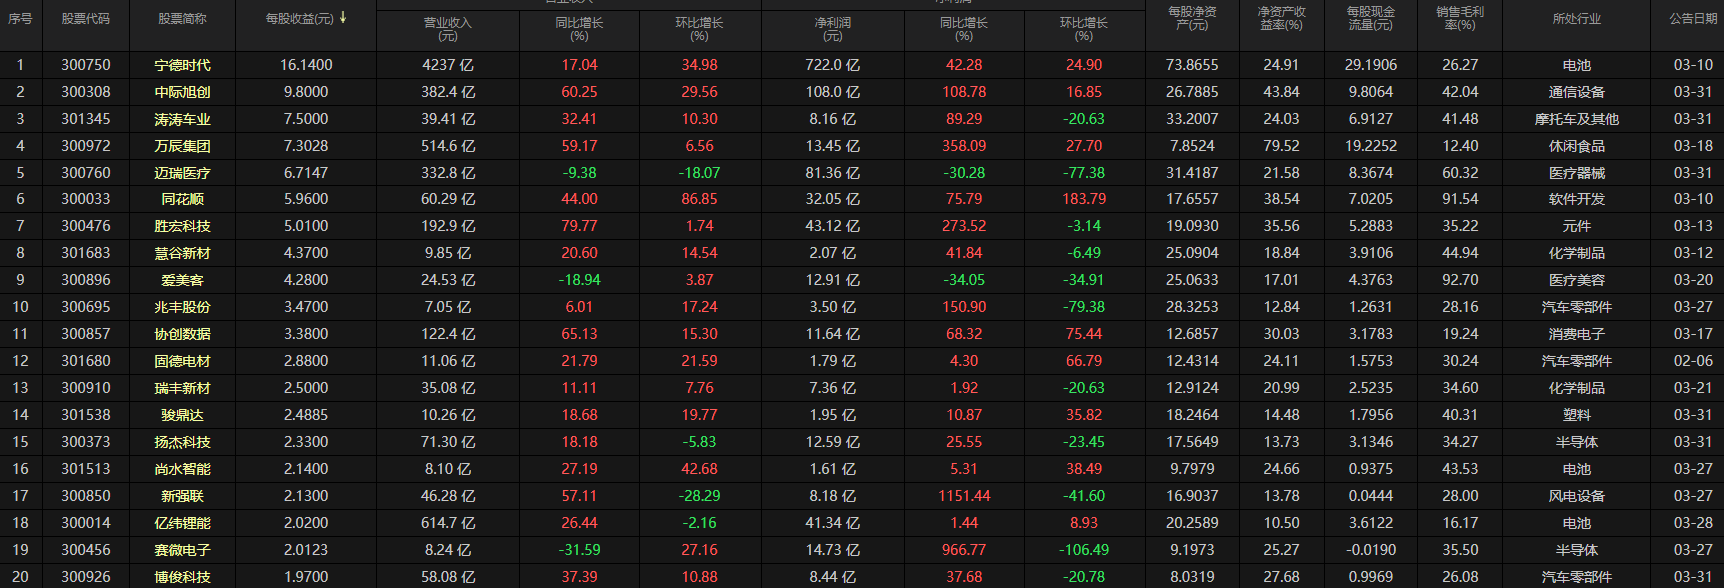Screen dimensions: 1724x588
Task: Open stock 亿纬锂能
Action: (x=182, y=523)
